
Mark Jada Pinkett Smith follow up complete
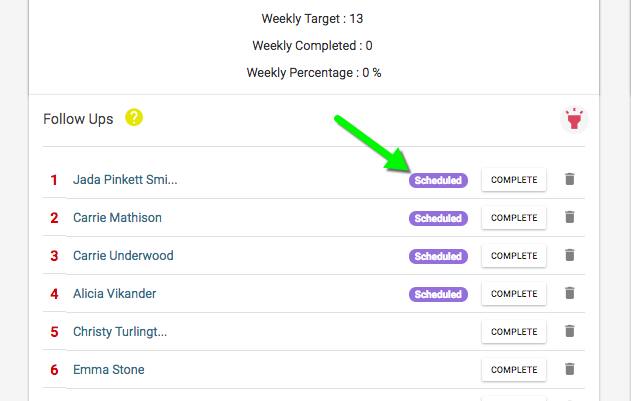(514, 180)
